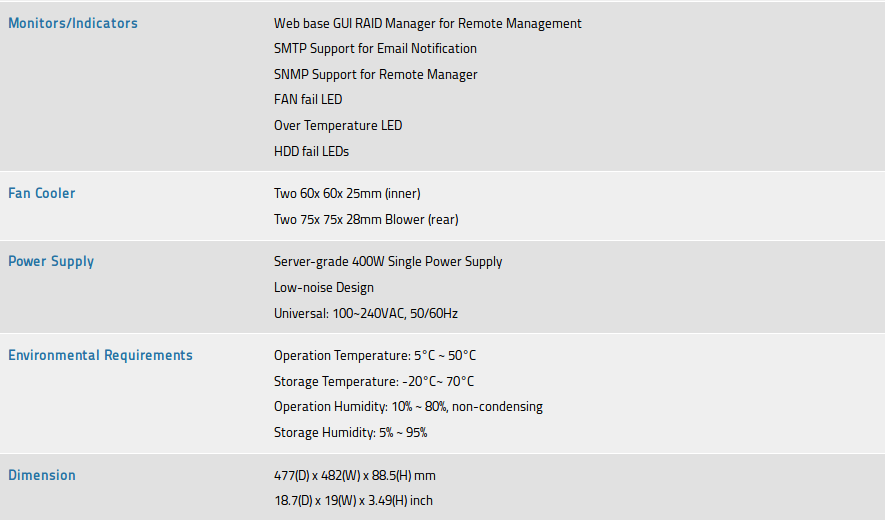Click the Monitors/Indicators heading

[73, 23]
